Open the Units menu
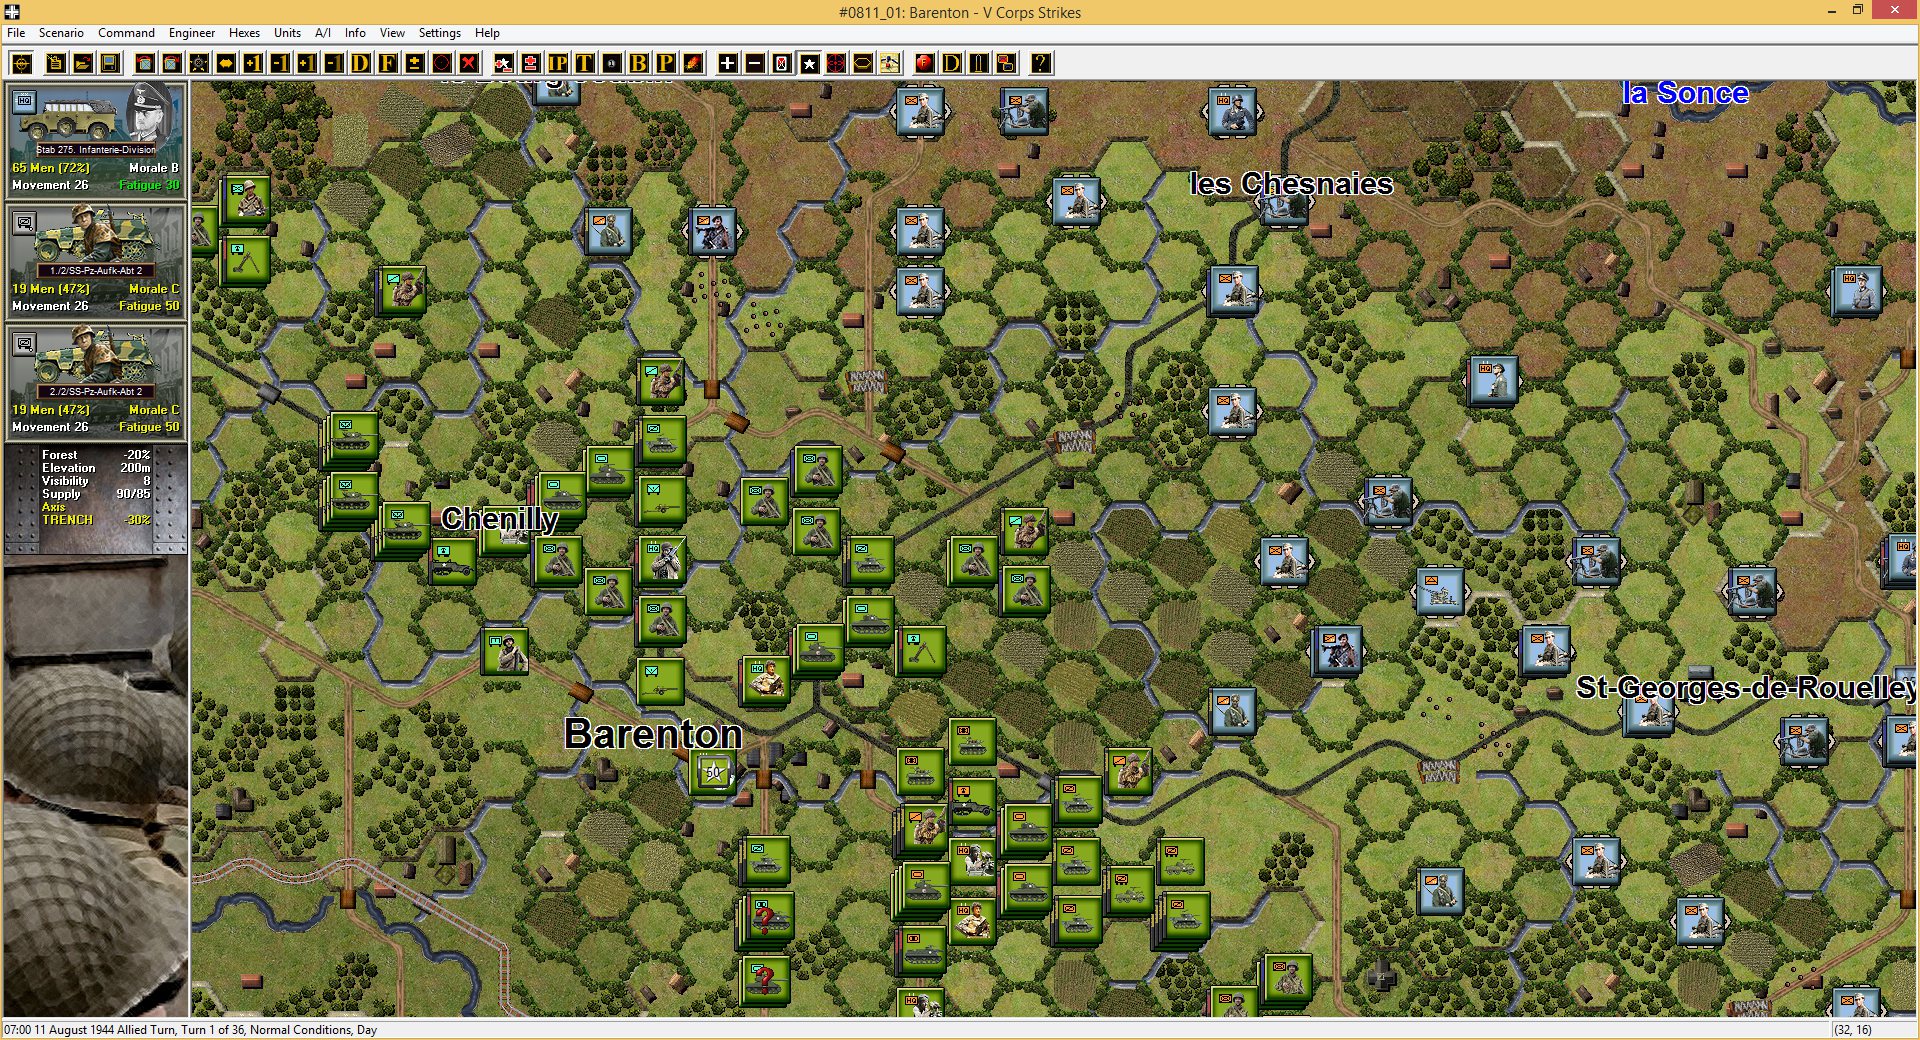 pyautogui.click(x=287, y=33)
